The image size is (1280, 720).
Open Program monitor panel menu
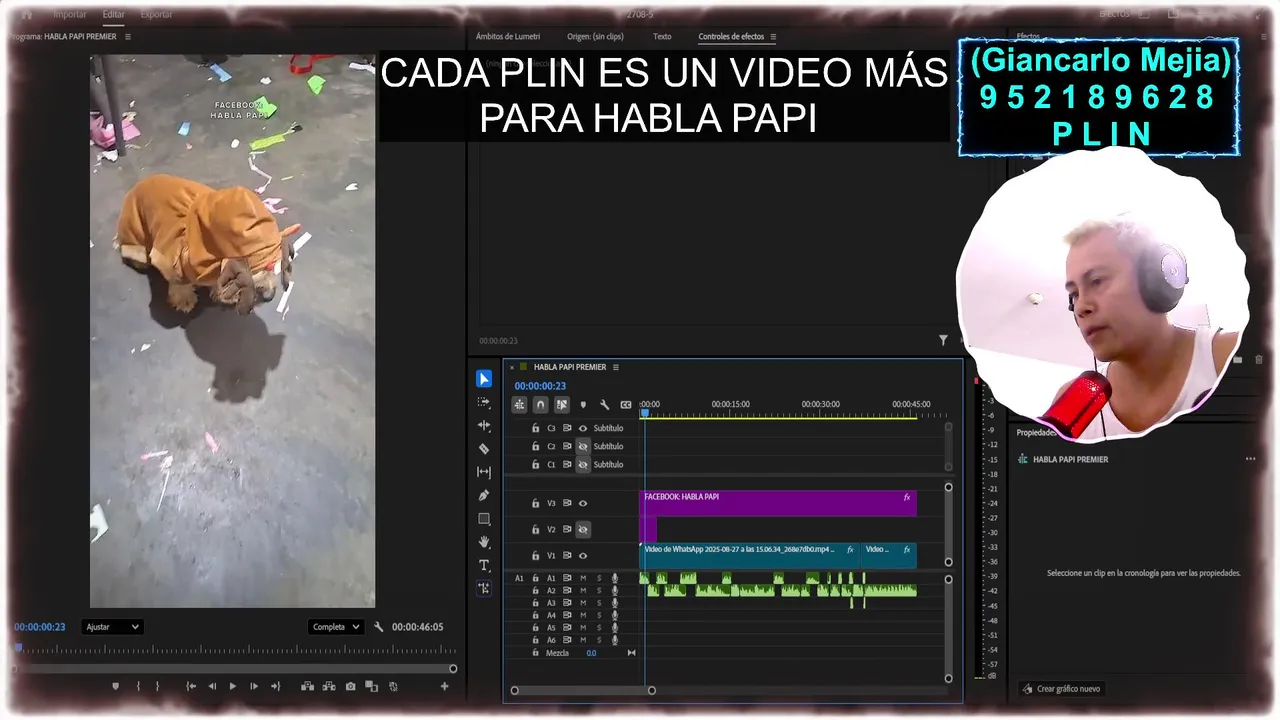pos(127,37)
